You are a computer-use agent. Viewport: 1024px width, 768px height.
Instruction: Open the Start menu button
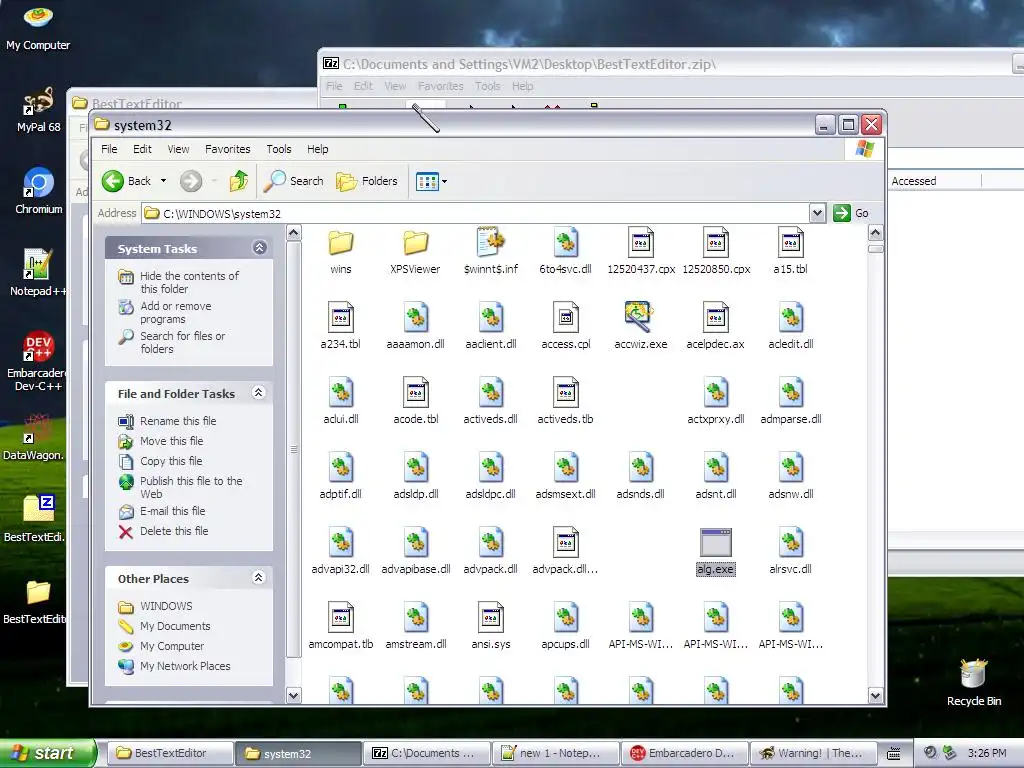point(48,753)
